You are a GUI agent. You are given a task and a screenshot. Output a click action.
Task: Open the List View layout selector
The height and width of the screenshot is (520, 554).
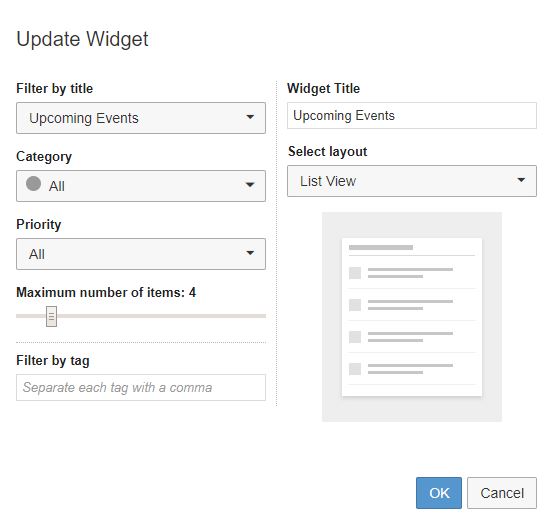(412, 181)
